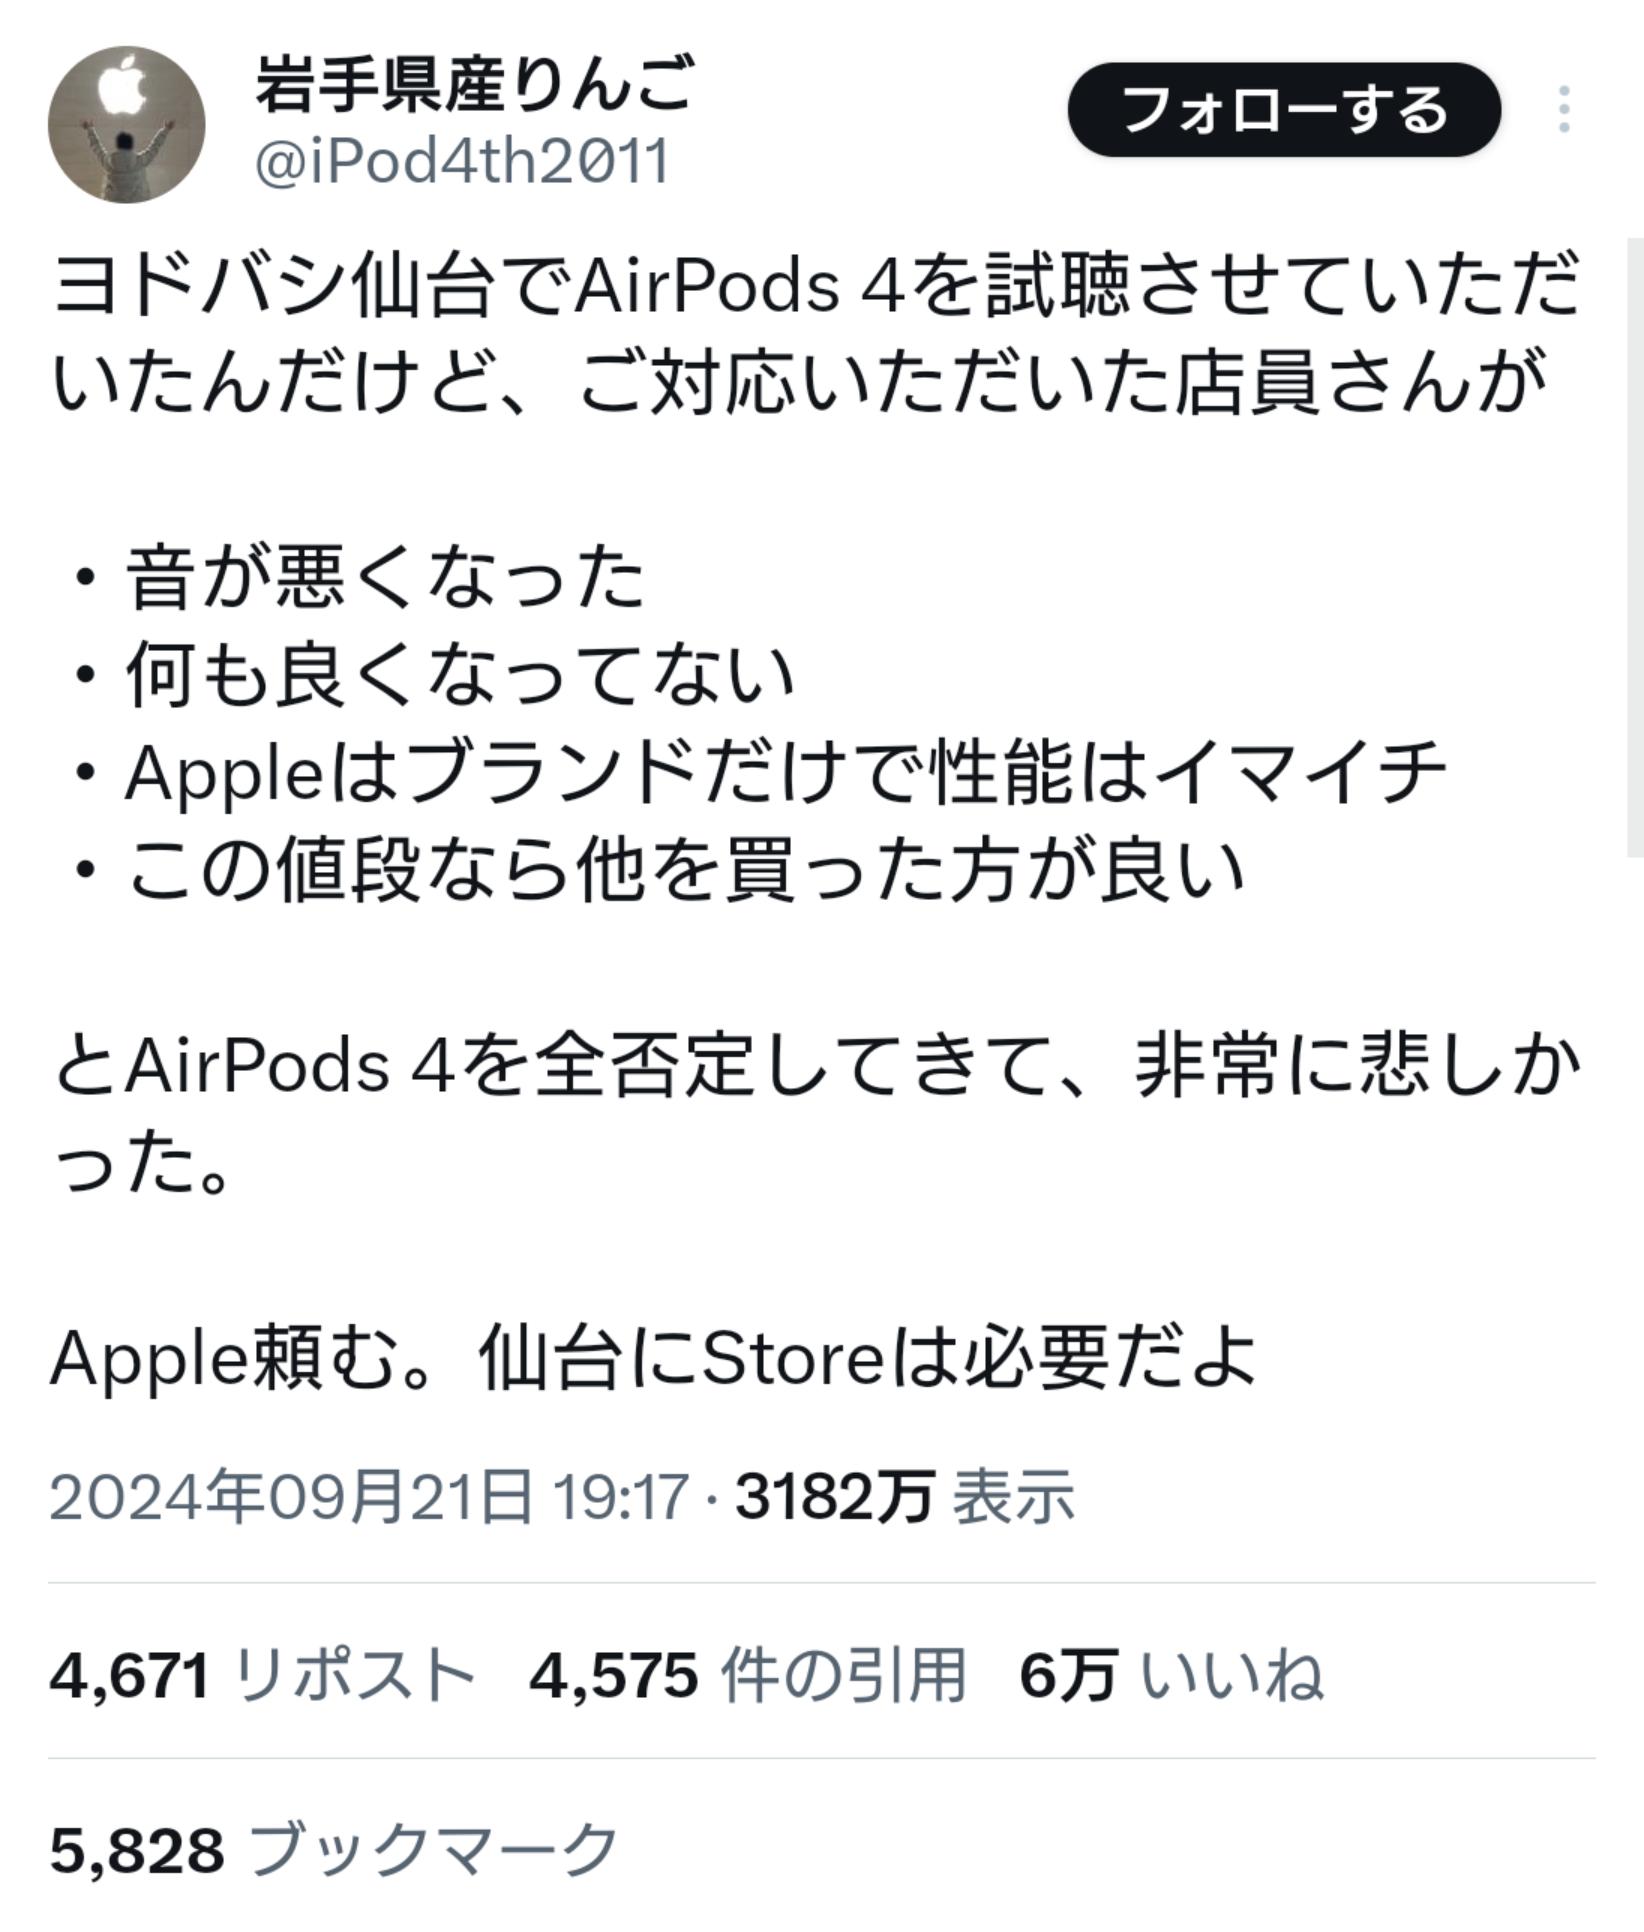1644x1932 pixels.
Task: Open the 6万 いいね likes list
Action: click(x=1171, y=1675)
